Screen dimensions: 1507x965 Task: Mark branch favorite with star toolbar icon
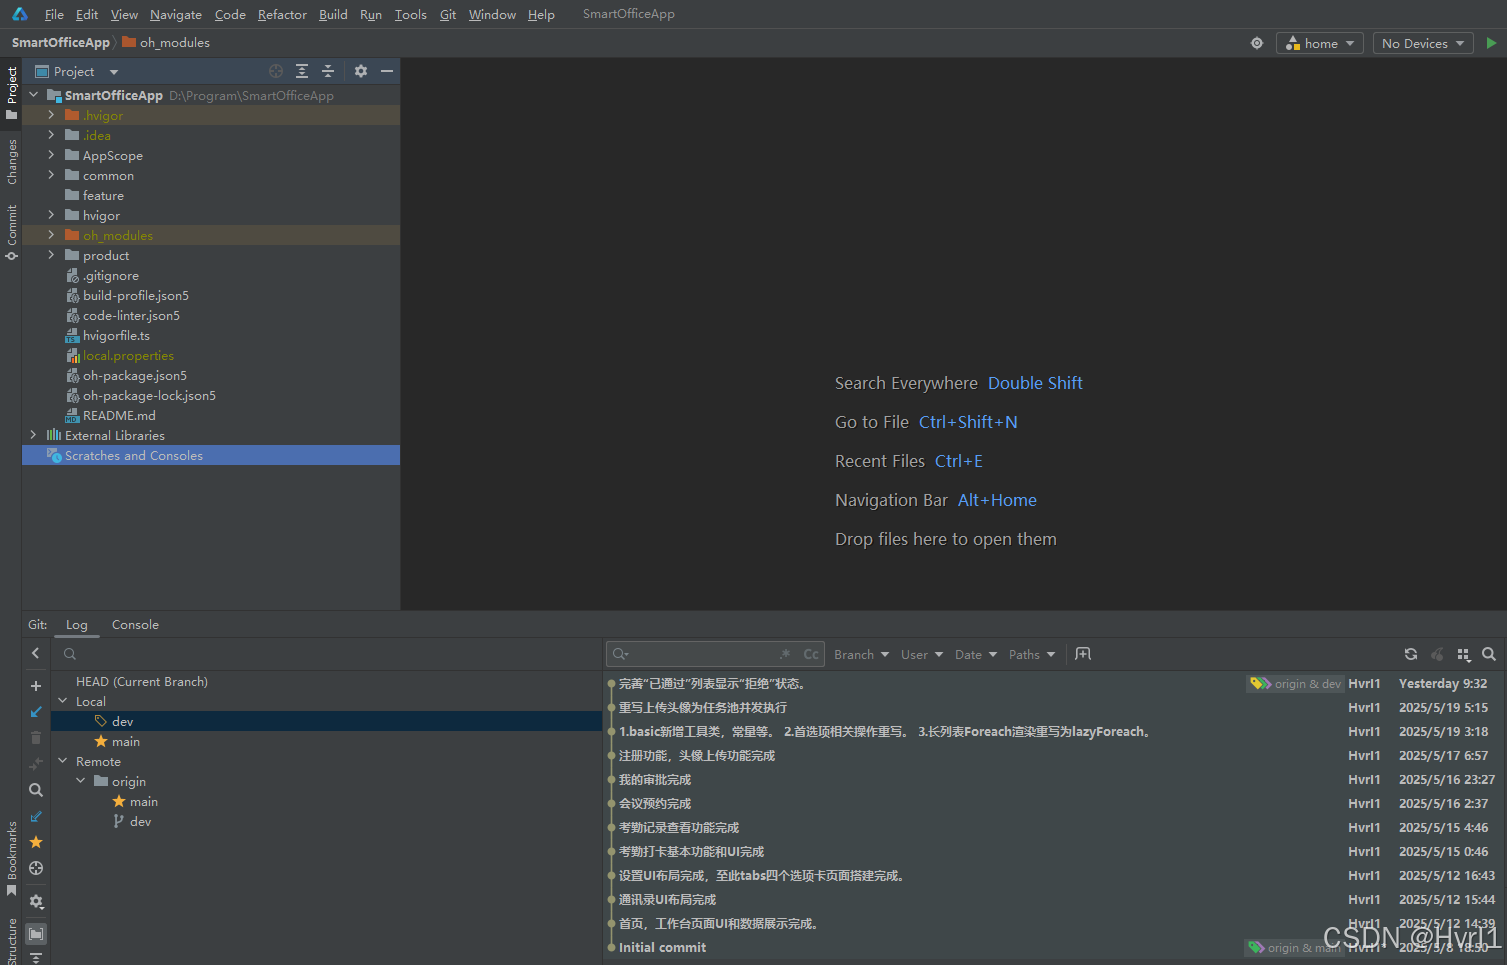click(x=36, y=842)
